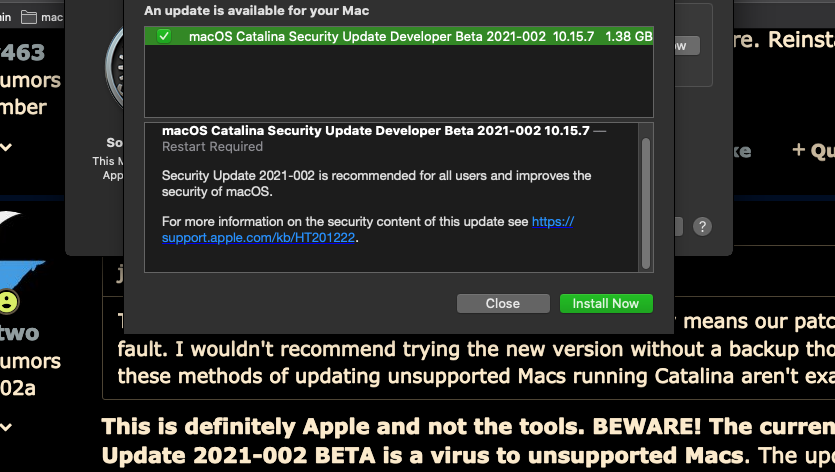Click the Software Update gear icon
Image resolution: width=835 pixels, height=472 pixels.
pos(114,67)
